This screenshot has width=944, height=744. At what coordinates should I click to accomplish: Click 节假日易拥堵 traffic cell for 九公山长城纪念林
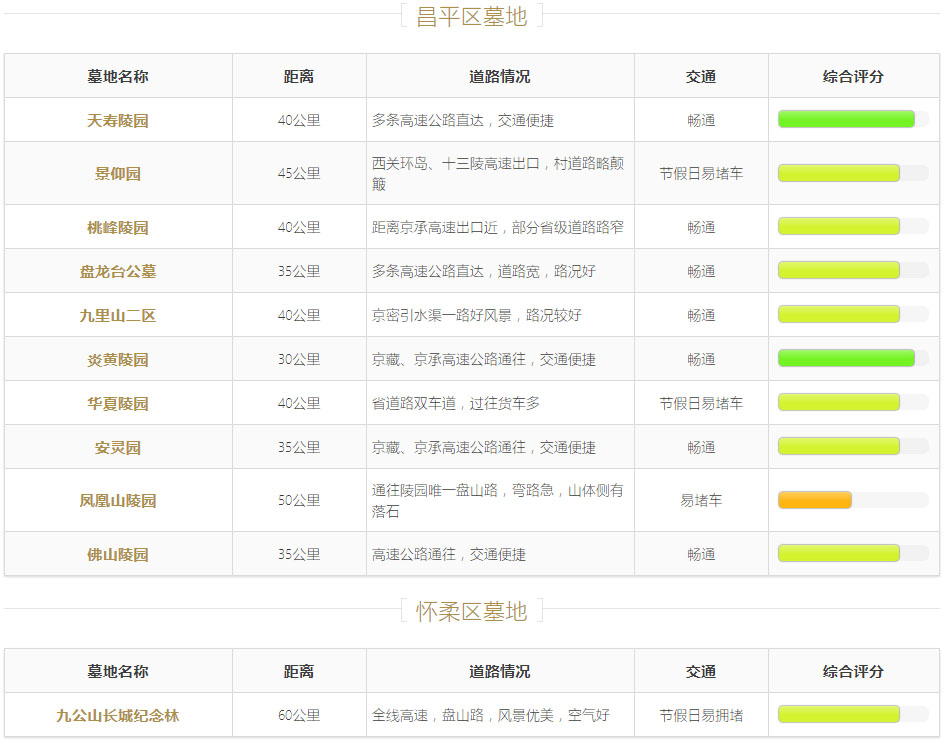point(701,715)
